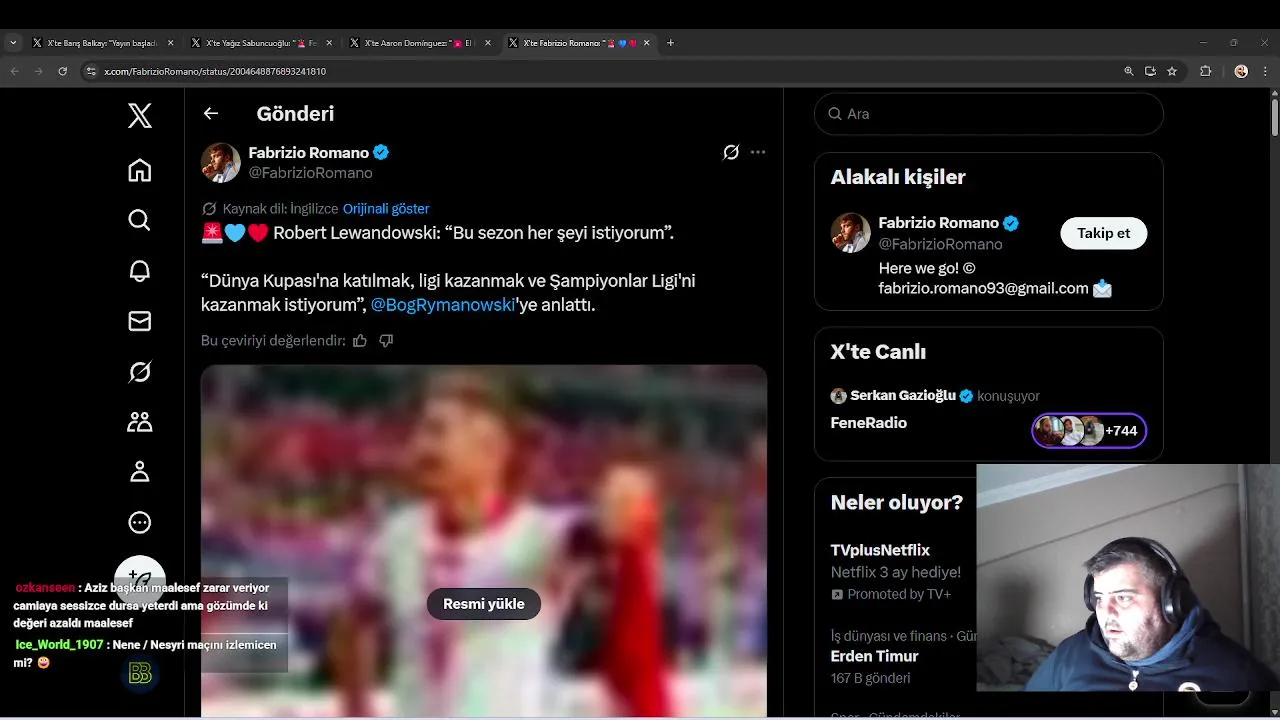Open Profile person icon

point(140,472)
